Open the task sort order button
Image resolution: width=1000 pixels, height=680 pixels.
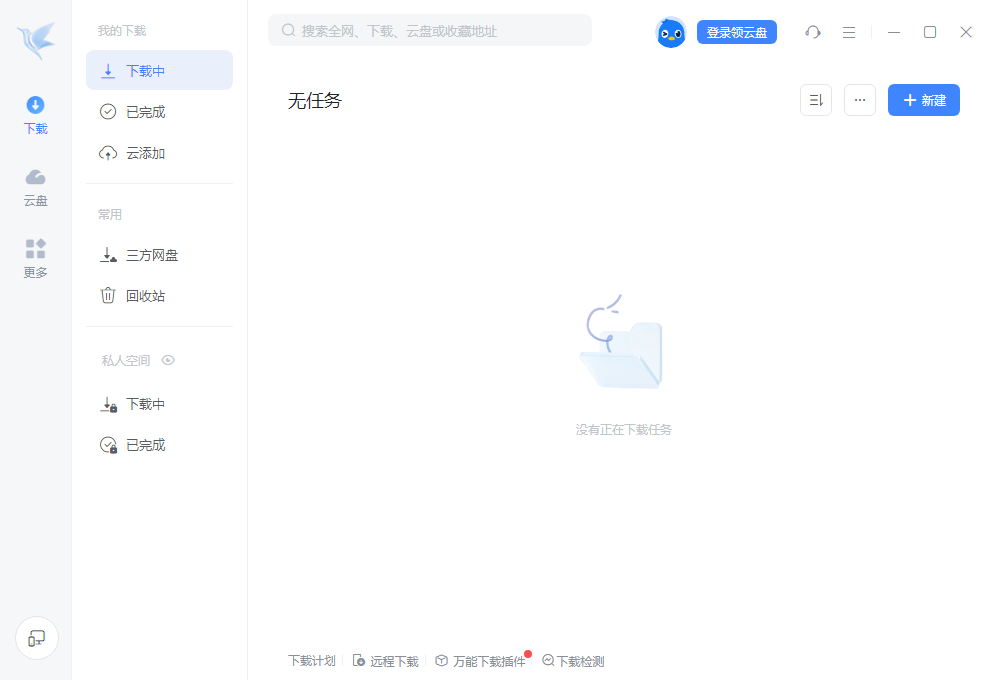tap(816, 100)
